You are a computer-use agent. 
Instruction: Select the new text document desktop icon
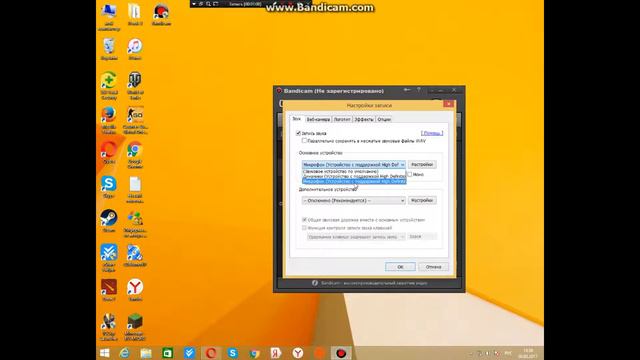pyautogui.click(x=135, y=189)
